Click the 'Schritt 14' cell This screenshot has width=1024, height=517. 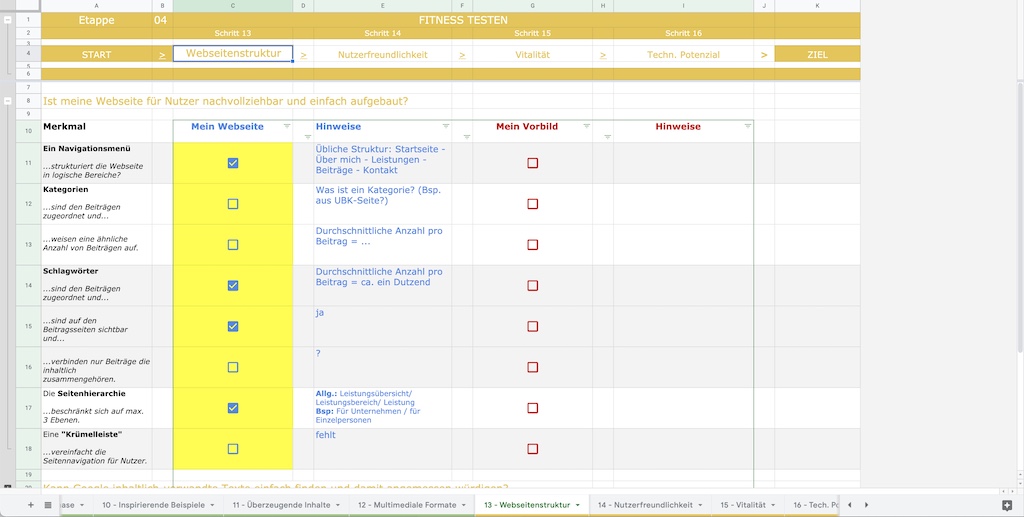pos(383,33)
